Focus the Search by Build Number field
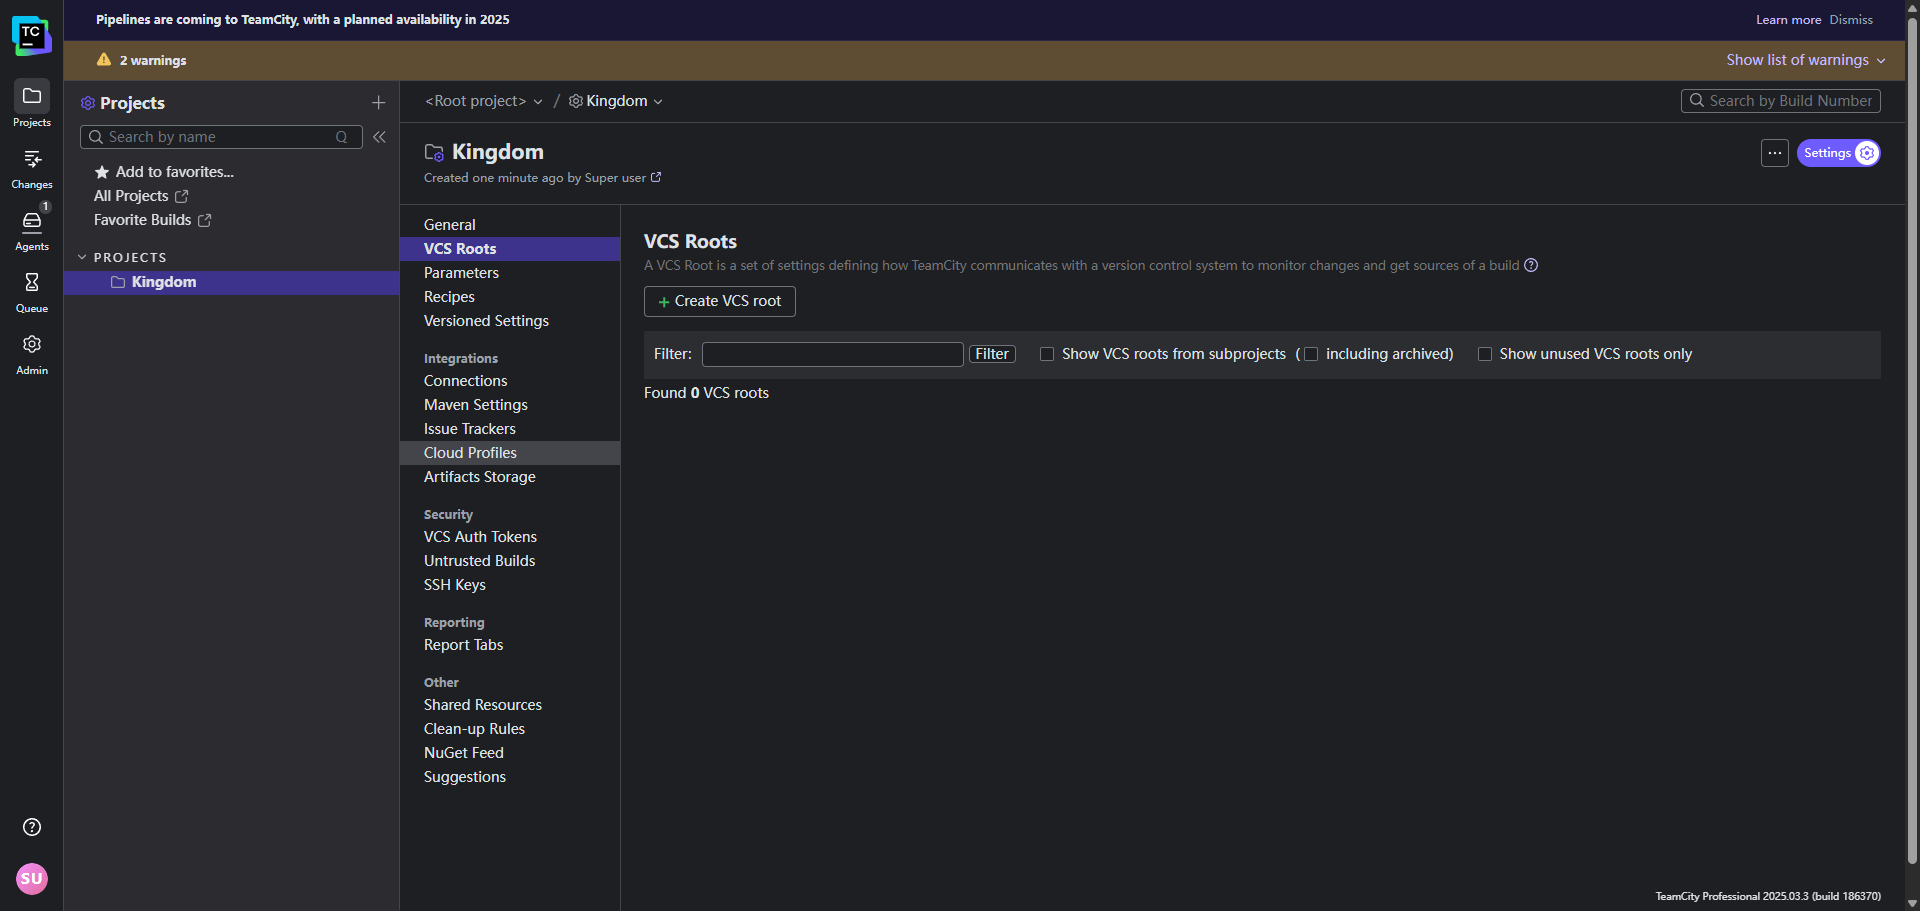 point(1781,101)
